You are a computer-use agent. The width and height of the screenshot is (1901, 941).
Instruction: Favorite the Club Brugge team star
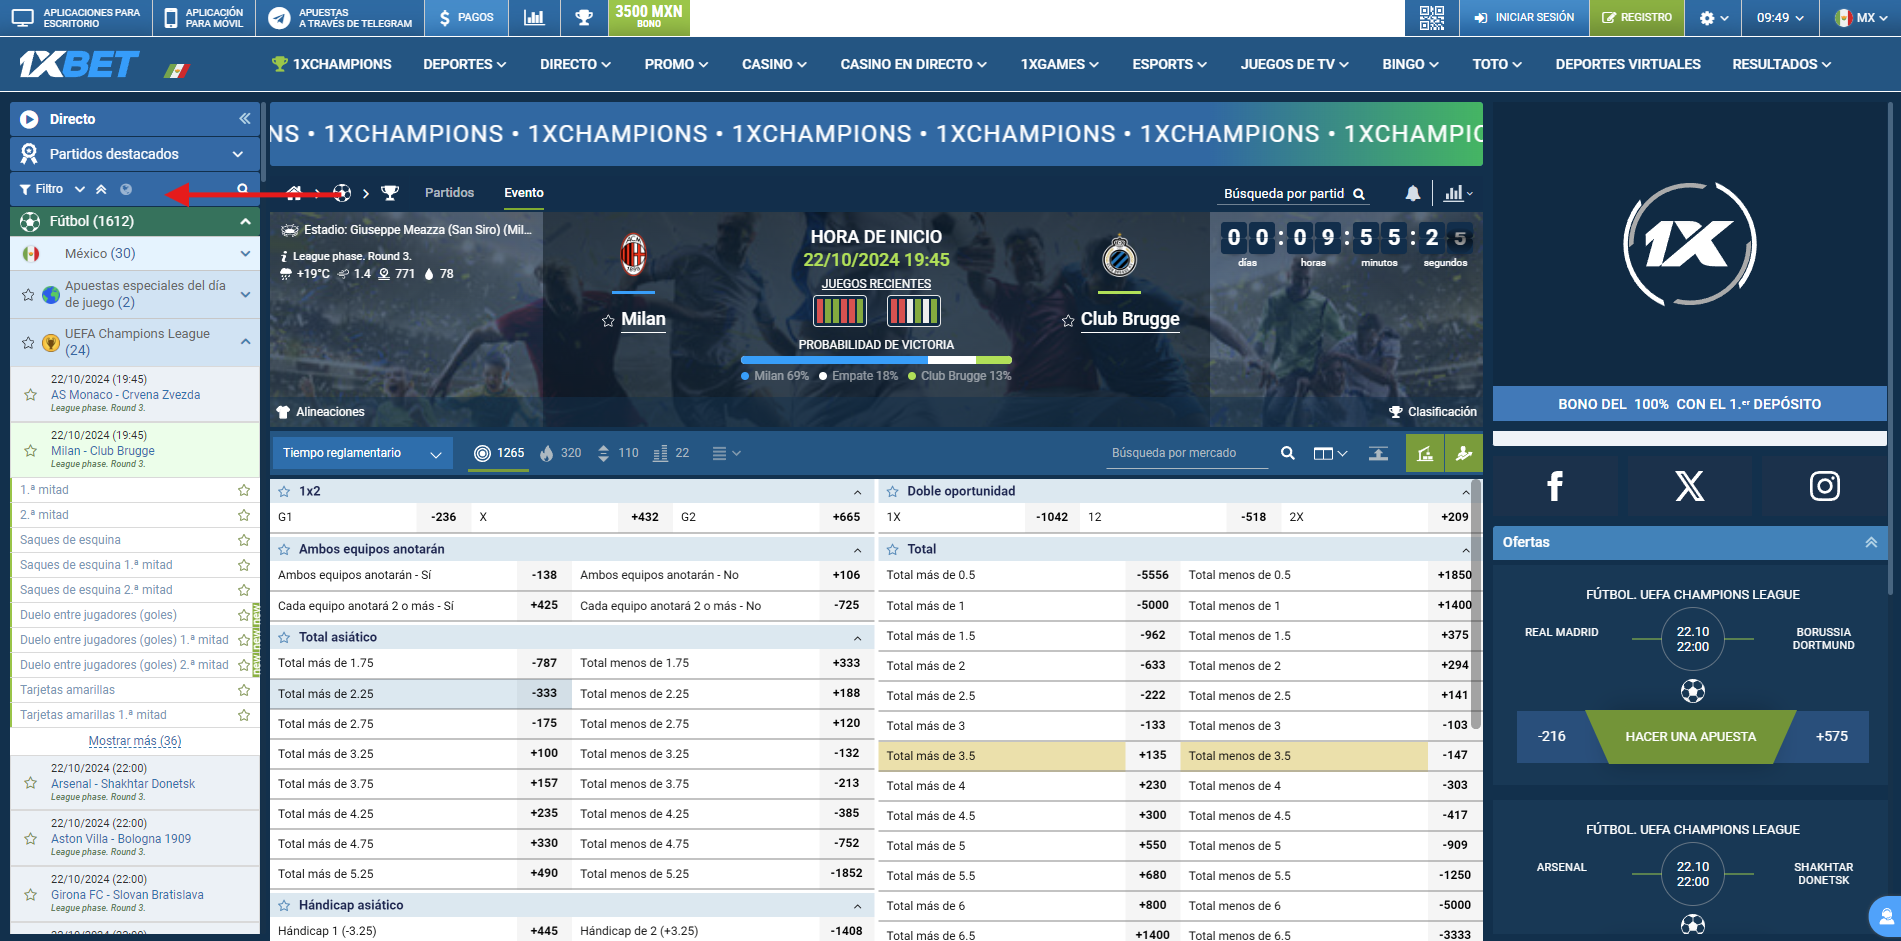pyautogui.click(x=1068, y=321)
